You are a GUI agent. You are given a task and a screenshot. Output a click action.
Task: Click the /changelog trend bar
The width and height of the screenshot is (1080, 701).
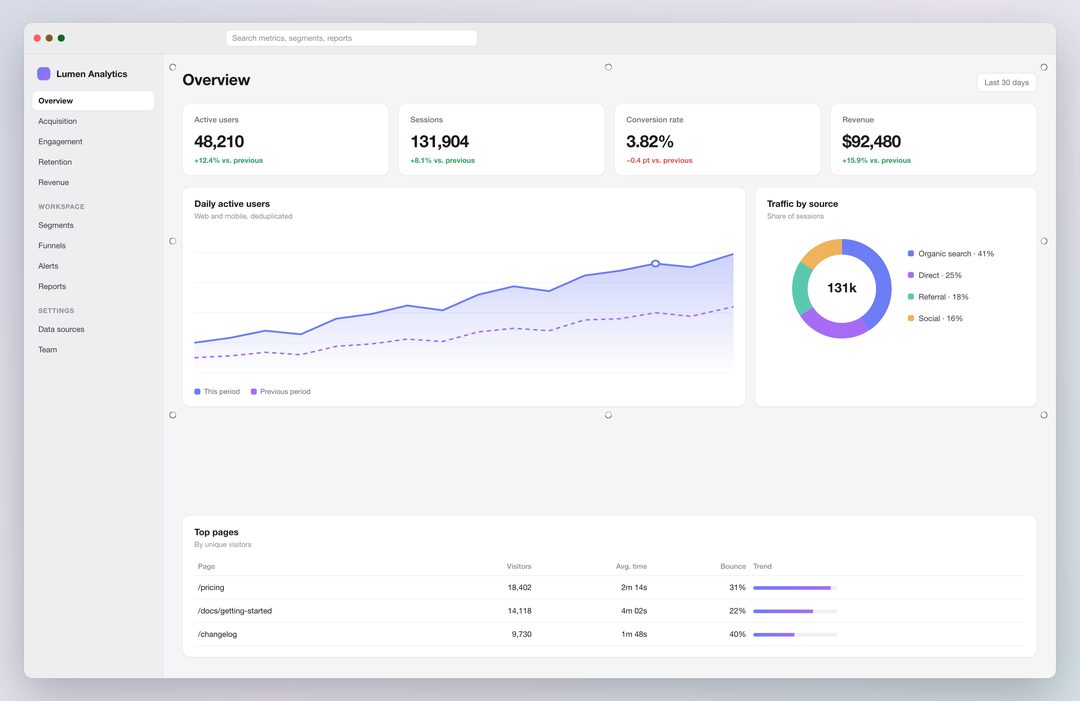(x=795, y=634)
